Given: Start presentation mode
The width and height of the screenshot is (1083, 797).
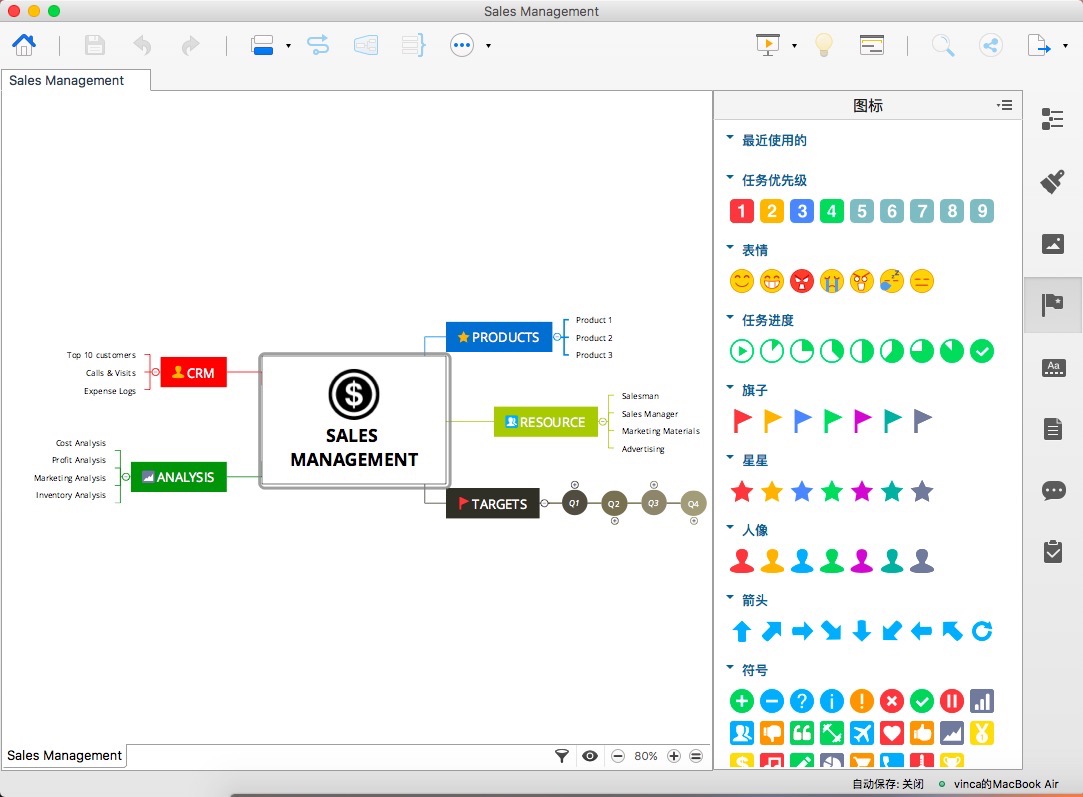Looking at the screenshot, I should pos(768,45).
